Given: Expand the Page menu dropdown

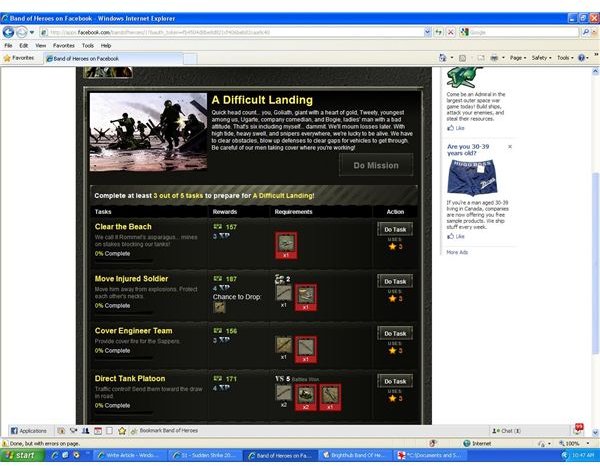Looking at the screenshot, I should tap(518, 58).
